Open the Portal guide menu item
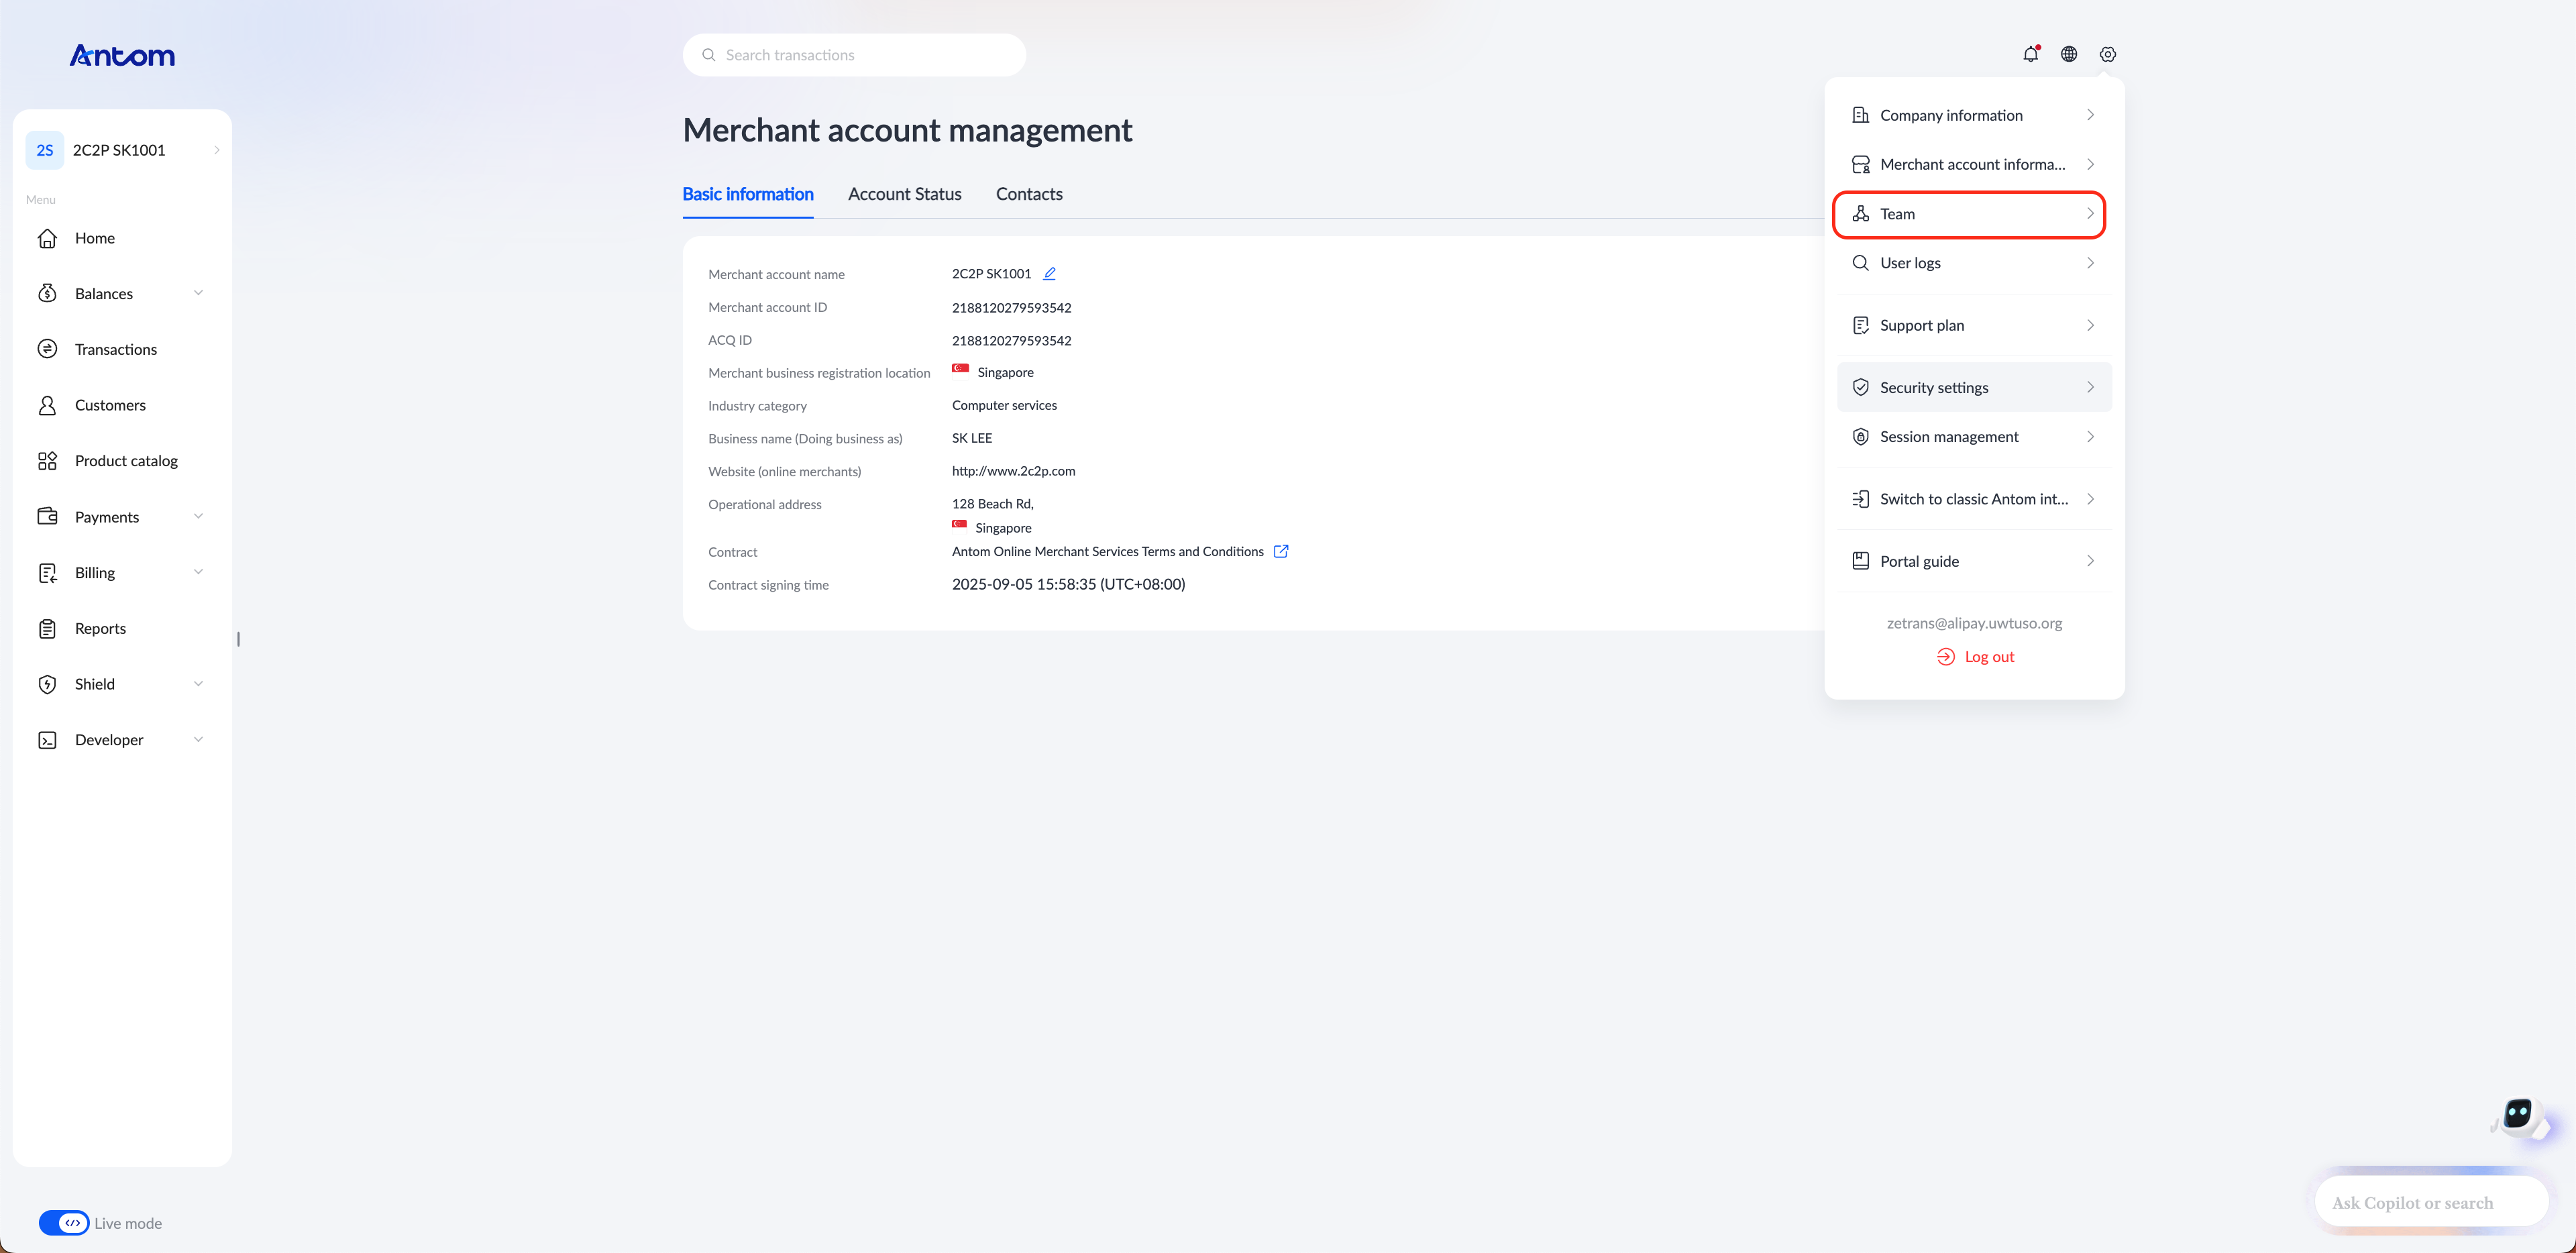Viewport: 2576px width, 1253px height. [1973, 561]
